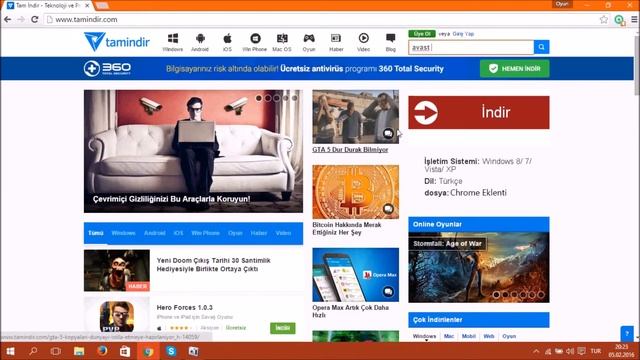640x360 pixels.
Task: Open the Stormfall: Age of War game banner
Action: coord(479,267)
